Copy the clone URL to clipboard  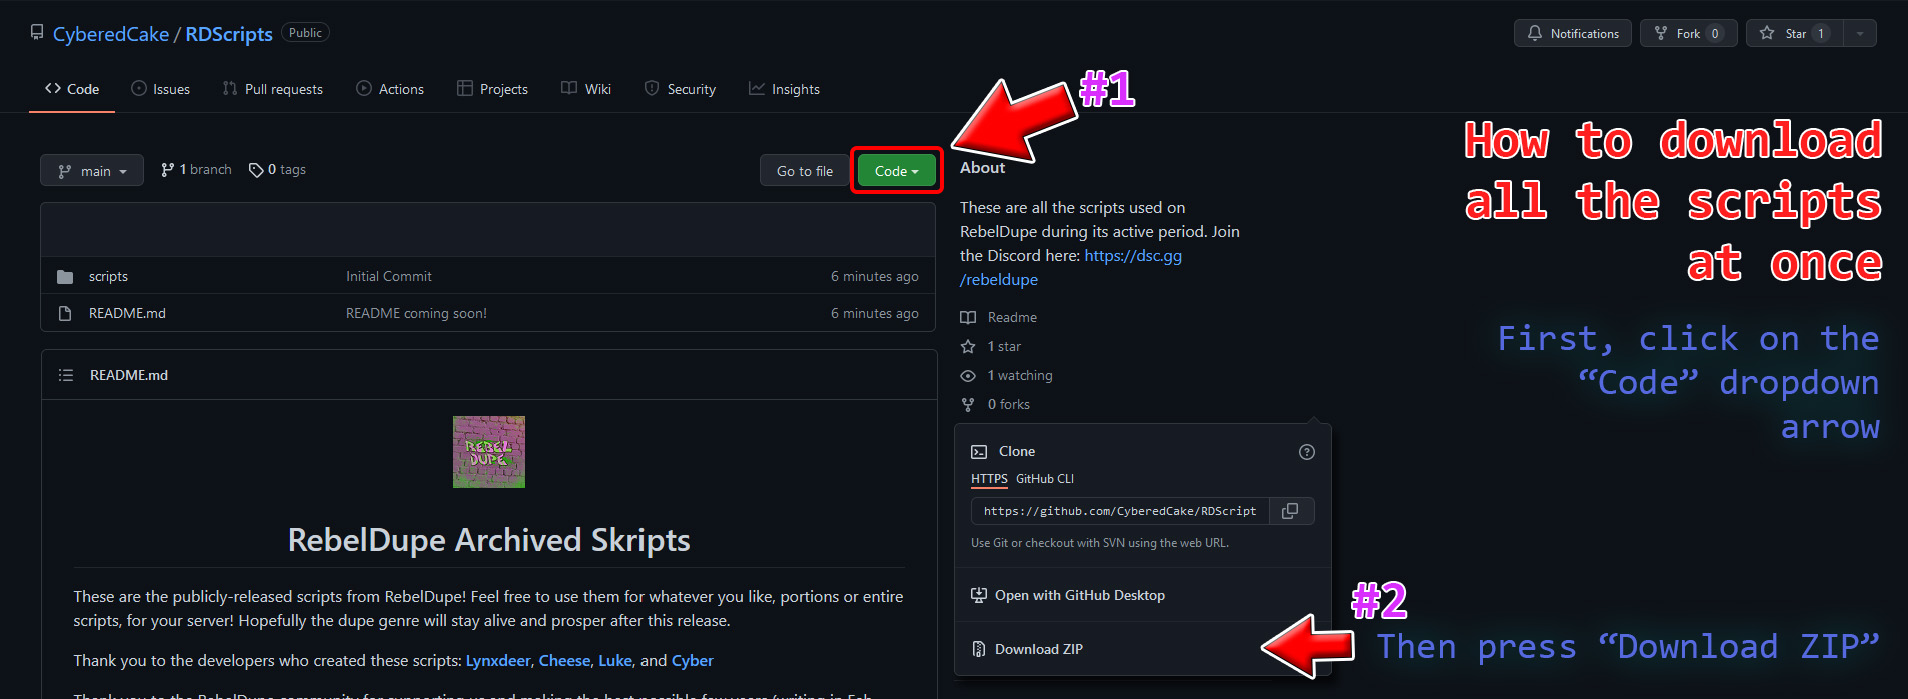1291,511
